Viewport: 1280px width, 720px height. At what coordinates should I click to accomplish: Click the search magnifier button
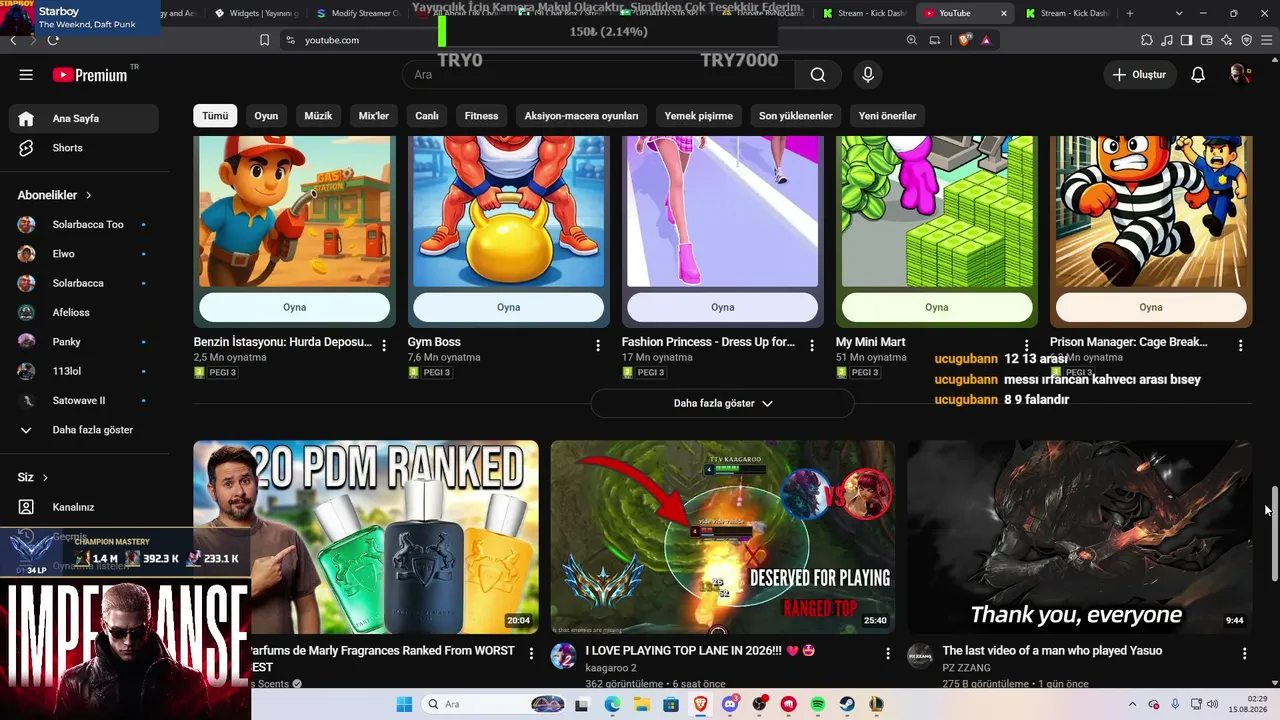pos(818,75)
